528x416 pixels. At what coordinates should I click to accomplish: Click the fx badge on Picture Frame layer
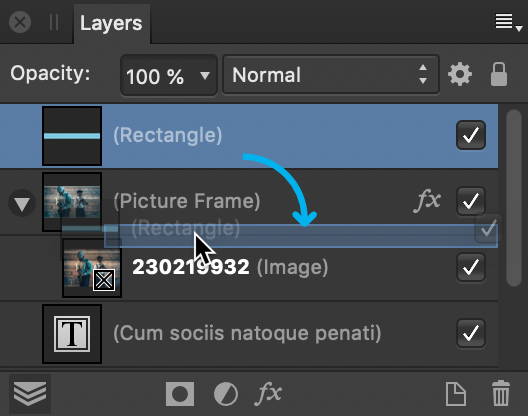coord(427,200)
